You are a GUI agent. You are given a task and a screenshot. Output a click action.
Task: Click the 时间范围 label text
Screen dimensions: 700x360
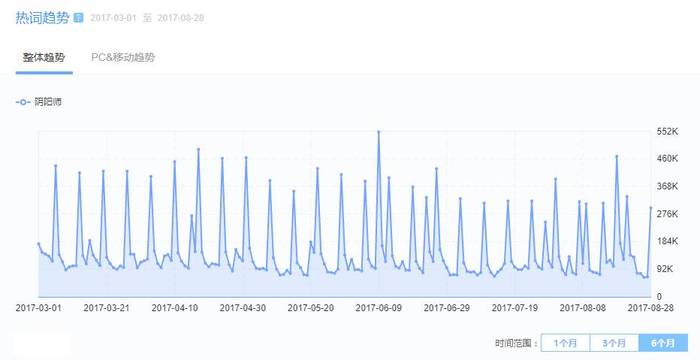[x=516, y=343]
